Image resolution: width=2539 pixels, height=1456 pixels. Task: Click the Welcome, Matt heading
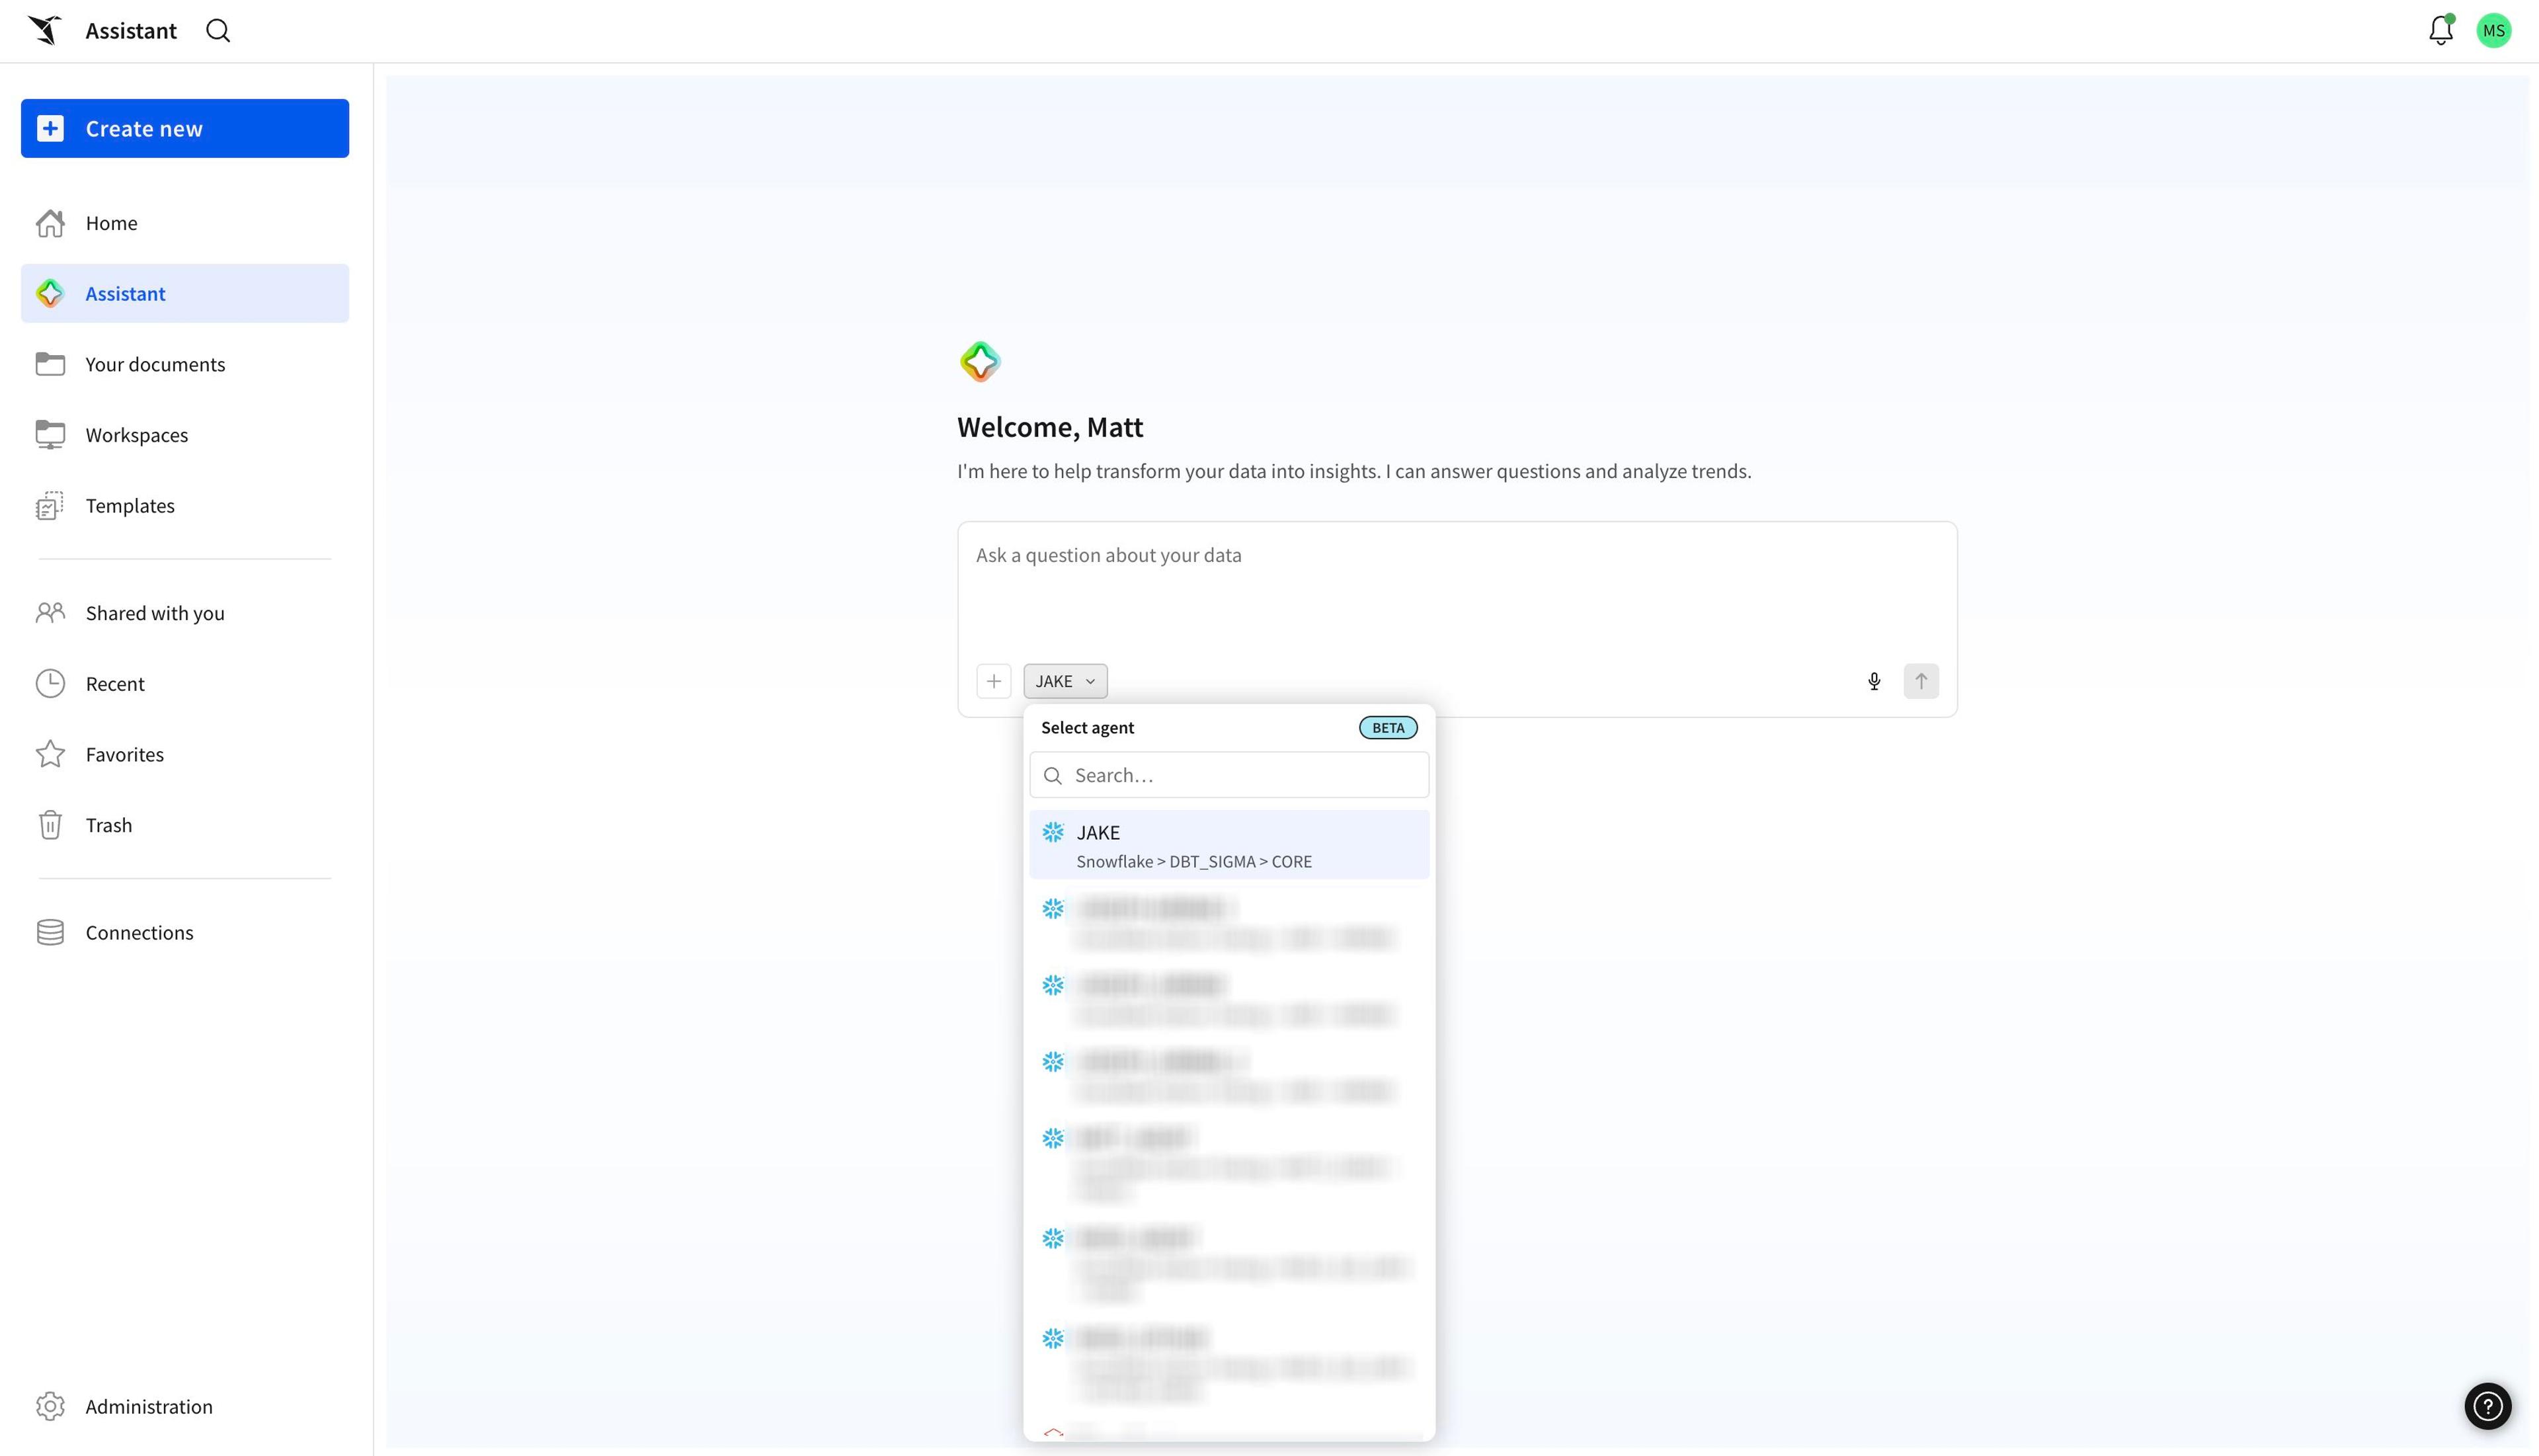click(1050, 427)
